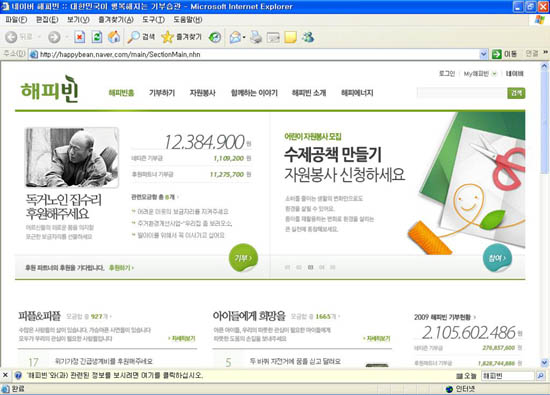
Task: Click the Stop loading toolbar icon
Action: (x=80, y=37)
